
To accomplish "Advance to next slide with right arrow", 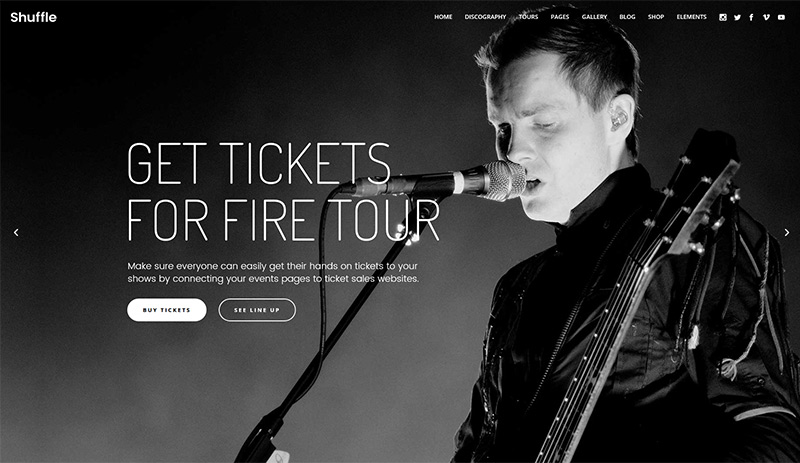I will click(786, 232).
